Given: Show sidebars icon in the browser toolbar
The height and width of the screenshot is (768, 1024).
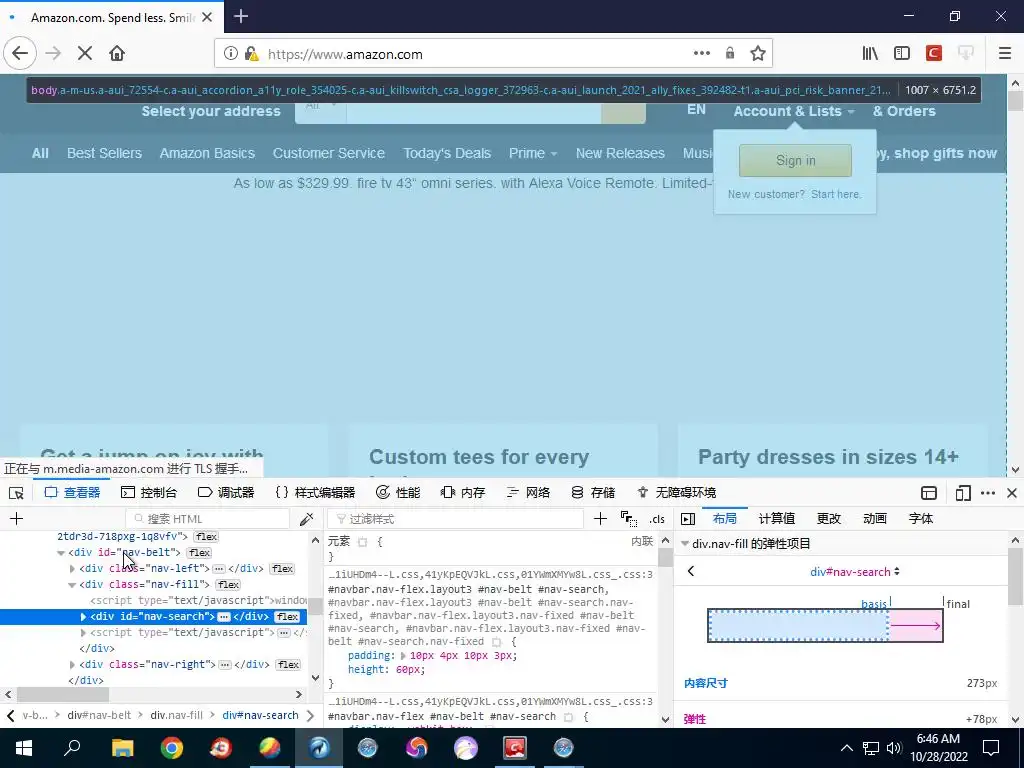Looking at the screenshot, I should (x=902, y=54).
